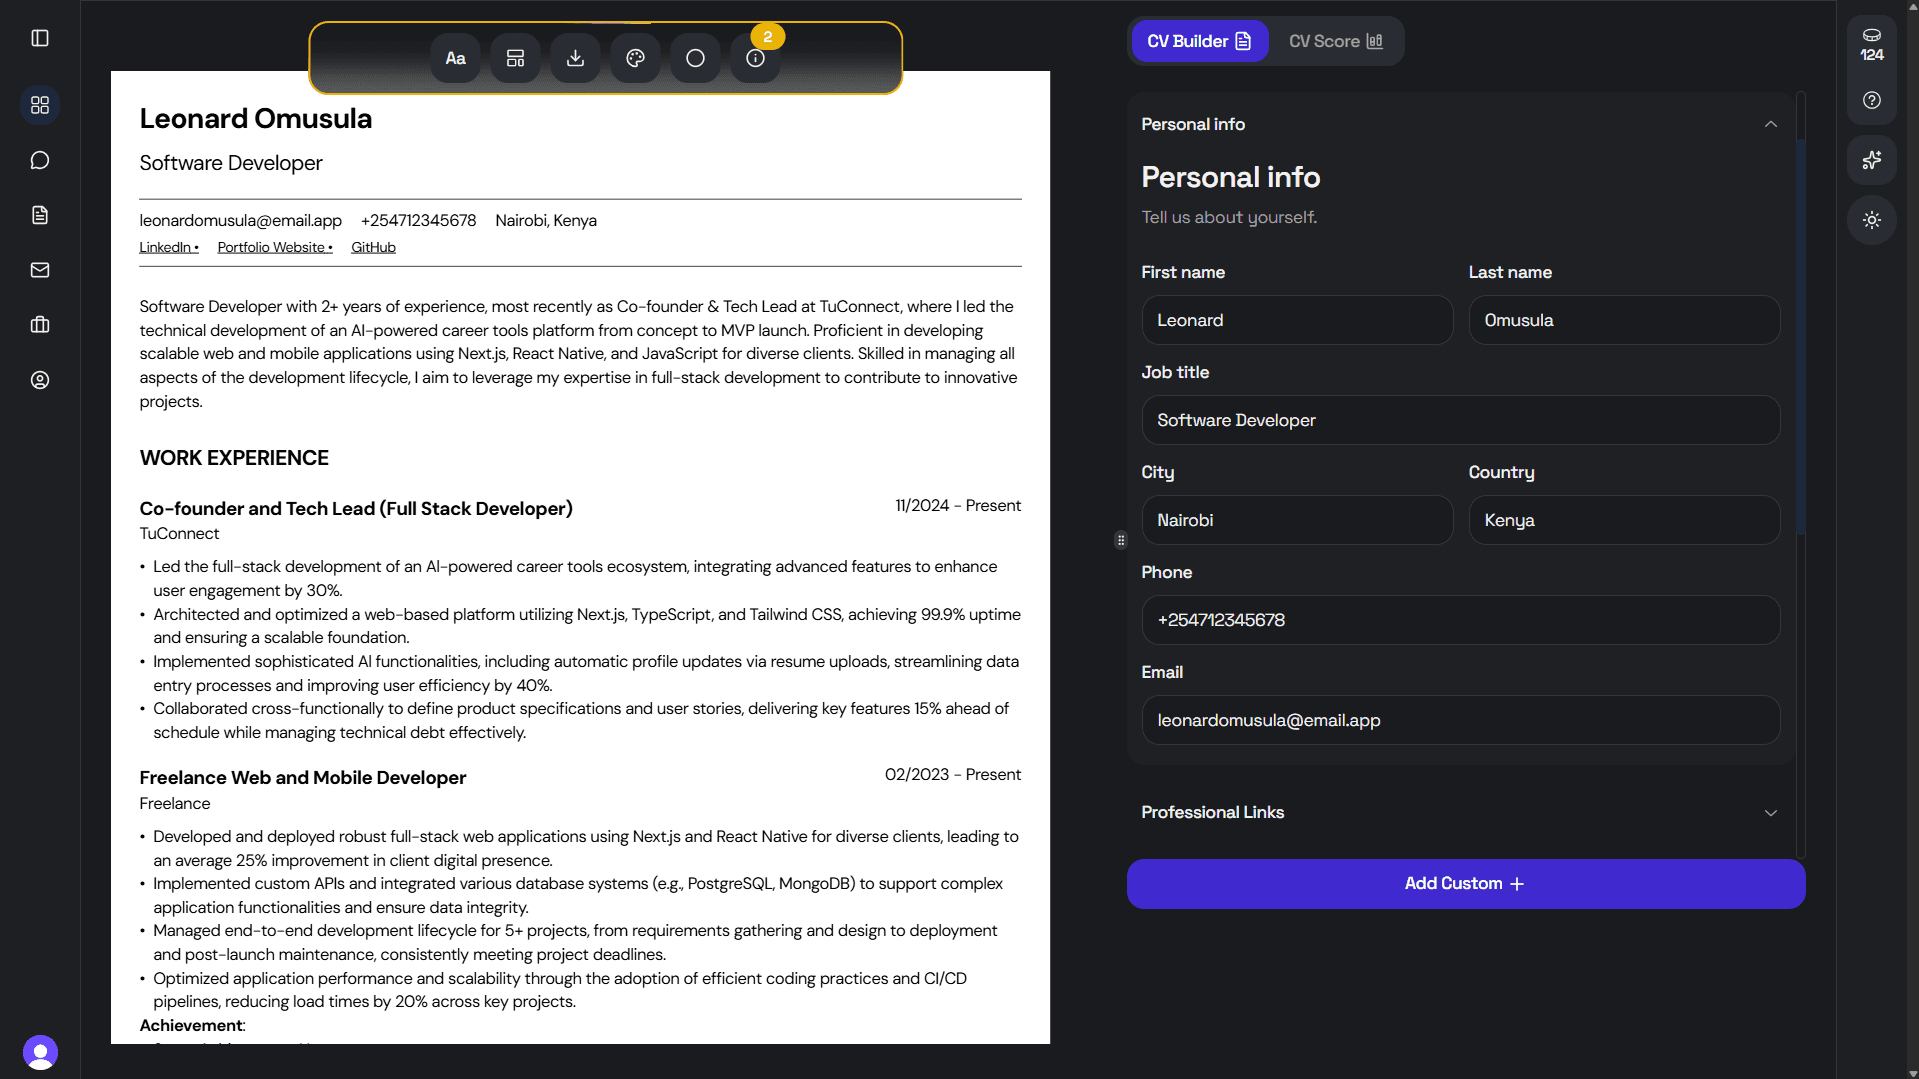Image resolution: width=1919 pixels, height=1079 pixels.
Task: Switch to the CV Score tab
Action: 1335,41
